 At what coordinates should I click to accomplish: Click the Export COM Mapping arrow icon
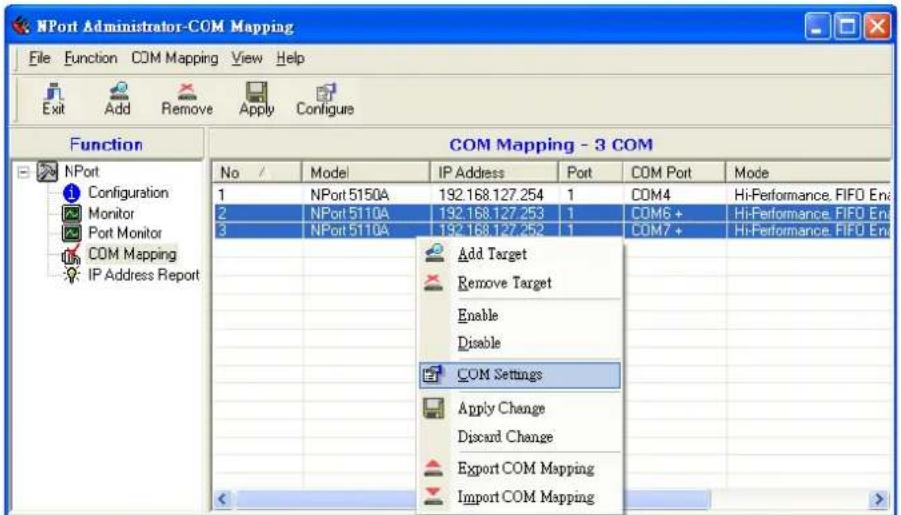point(433,468)
